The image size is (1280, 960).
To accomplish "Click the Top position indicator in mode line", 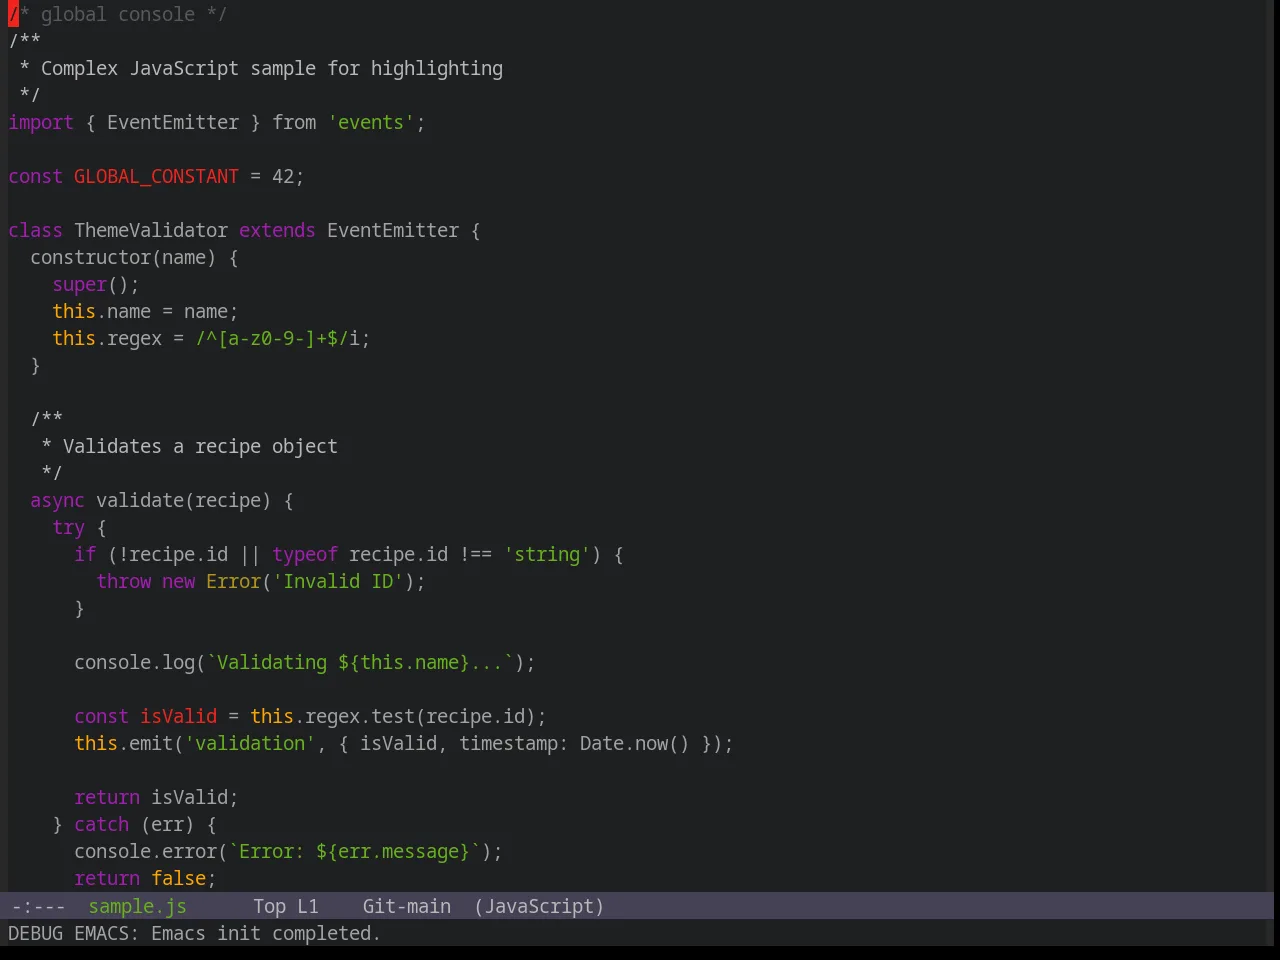I will (269, 906).
